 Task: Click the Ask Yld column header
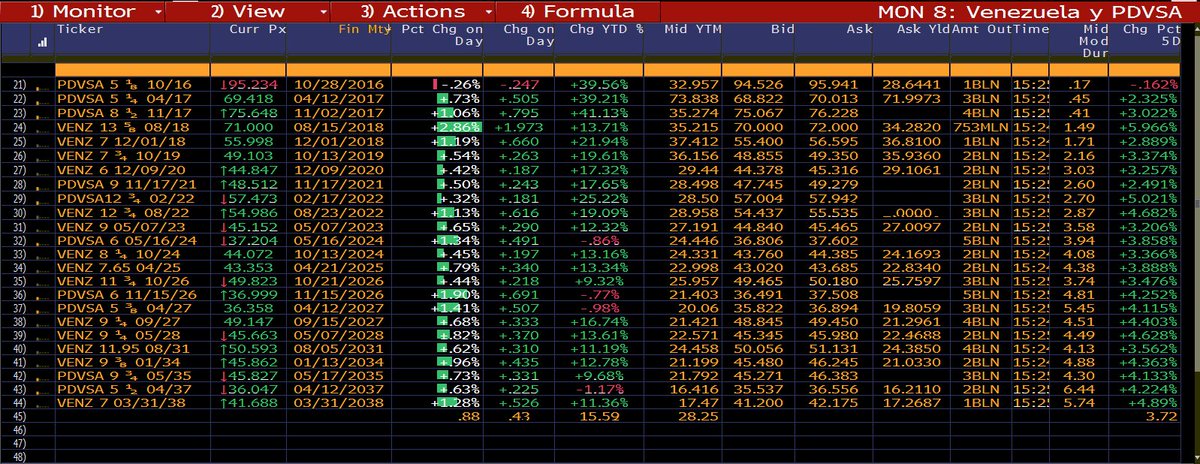click(922, 30)
